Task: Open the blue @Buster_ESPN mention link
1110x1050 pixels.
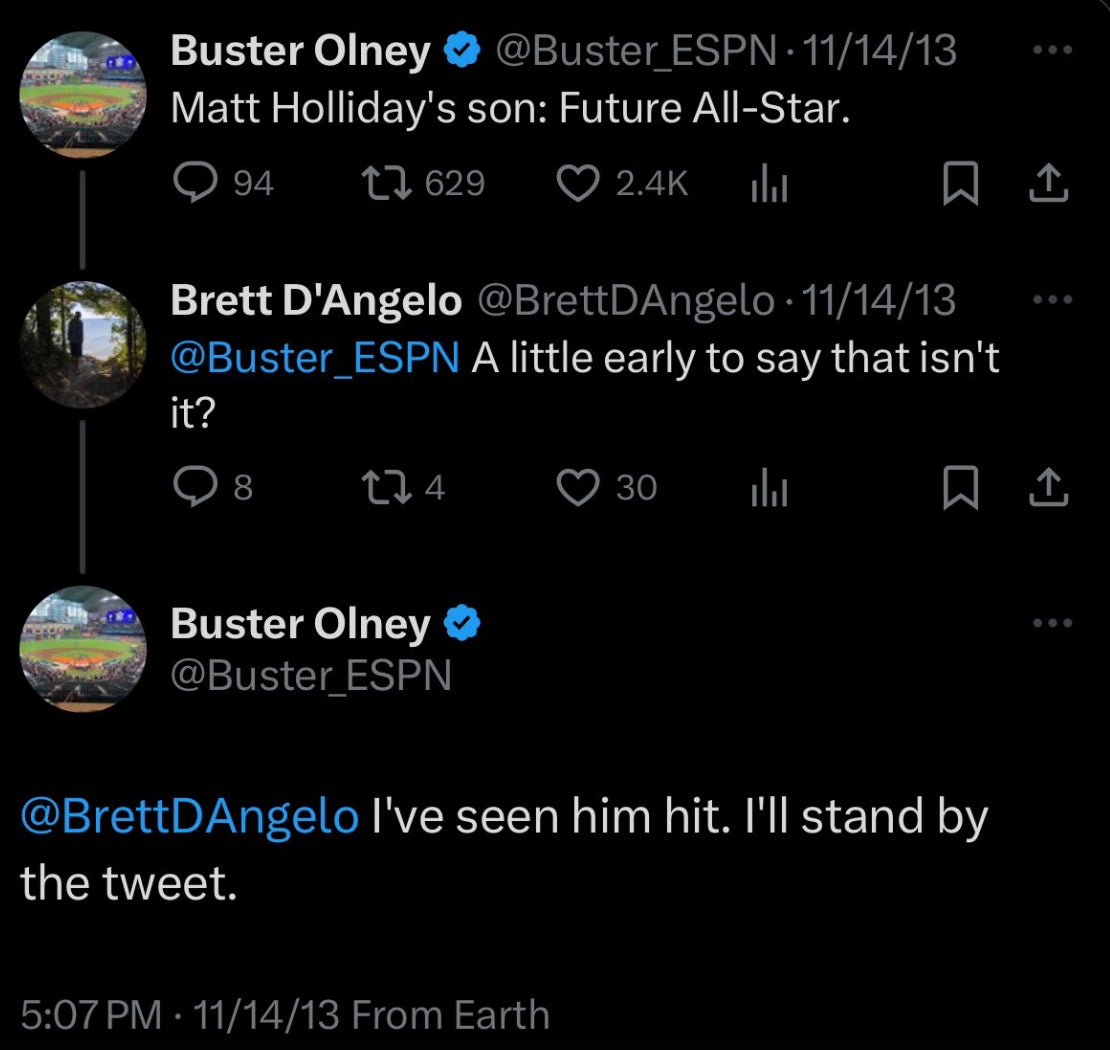Action: [x=315, y=358]
